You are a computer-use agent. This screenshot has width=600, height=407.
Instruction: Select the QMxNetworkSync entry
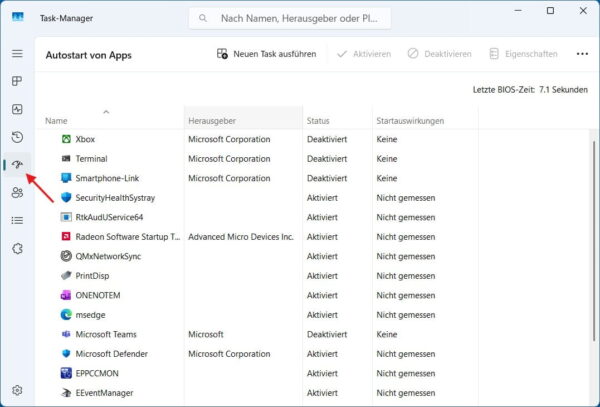(108, 256)
